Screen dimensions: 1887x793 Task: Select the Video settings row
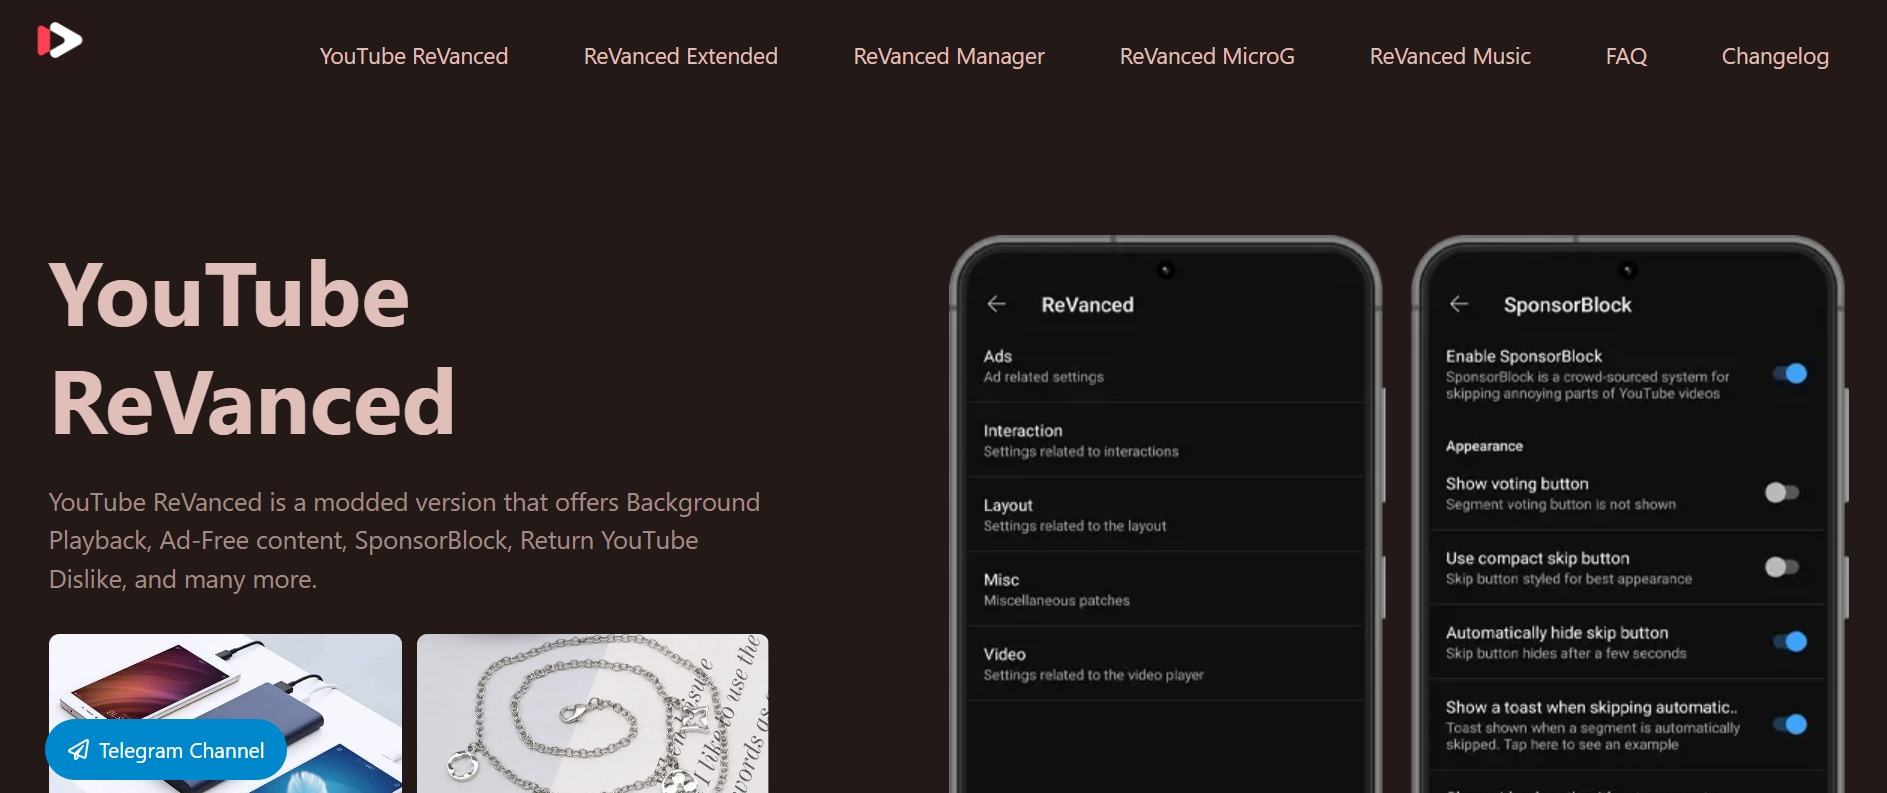pos(1166,664)
